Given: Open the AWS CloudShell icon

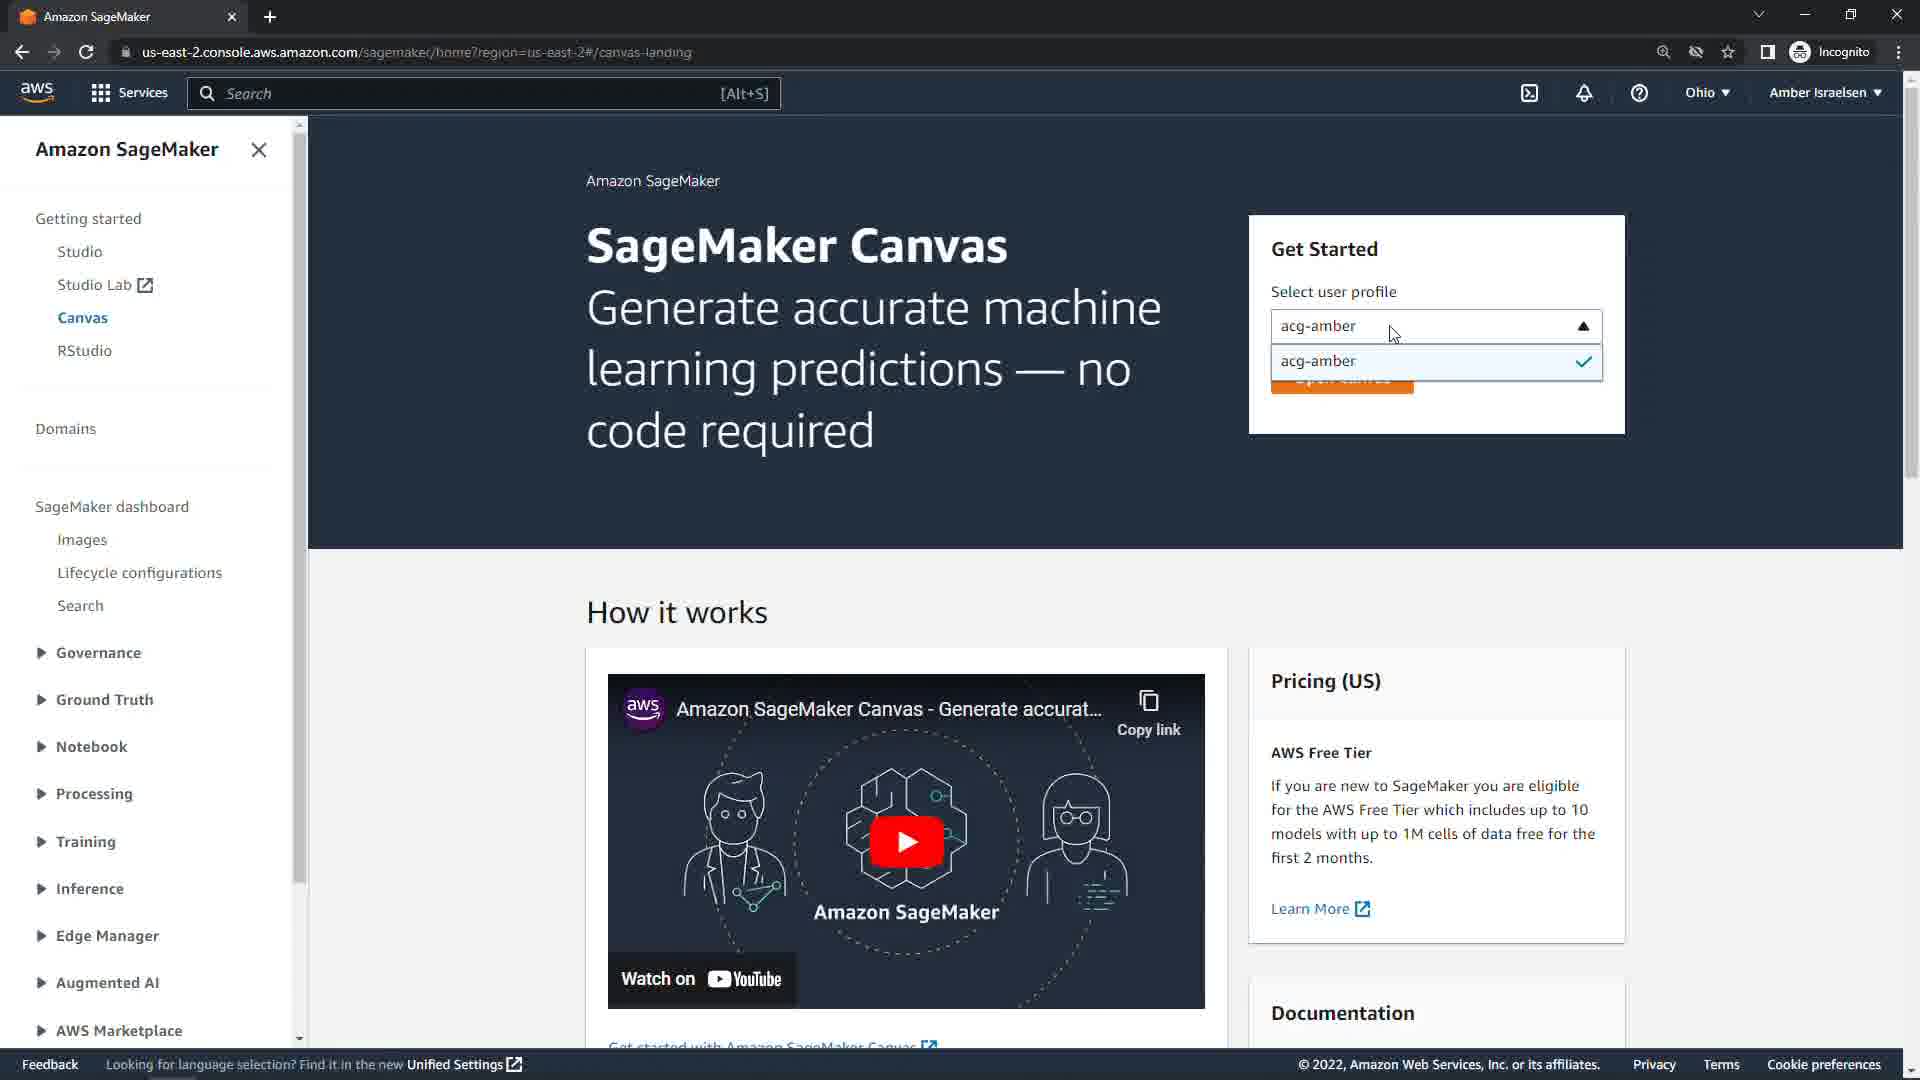Looking at the screenshot, I should [x=1529, y=93].
